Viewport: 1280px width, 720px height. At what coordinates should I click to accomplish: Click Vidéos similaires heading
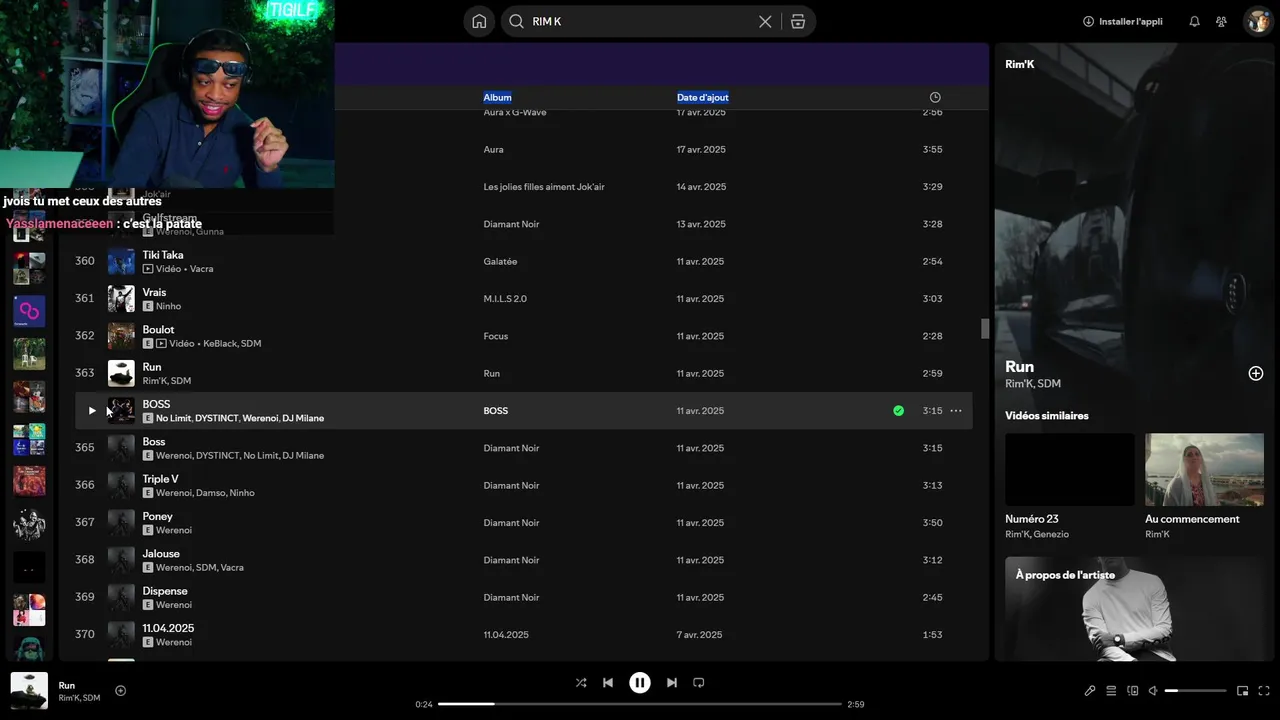tap(1047, 416)
